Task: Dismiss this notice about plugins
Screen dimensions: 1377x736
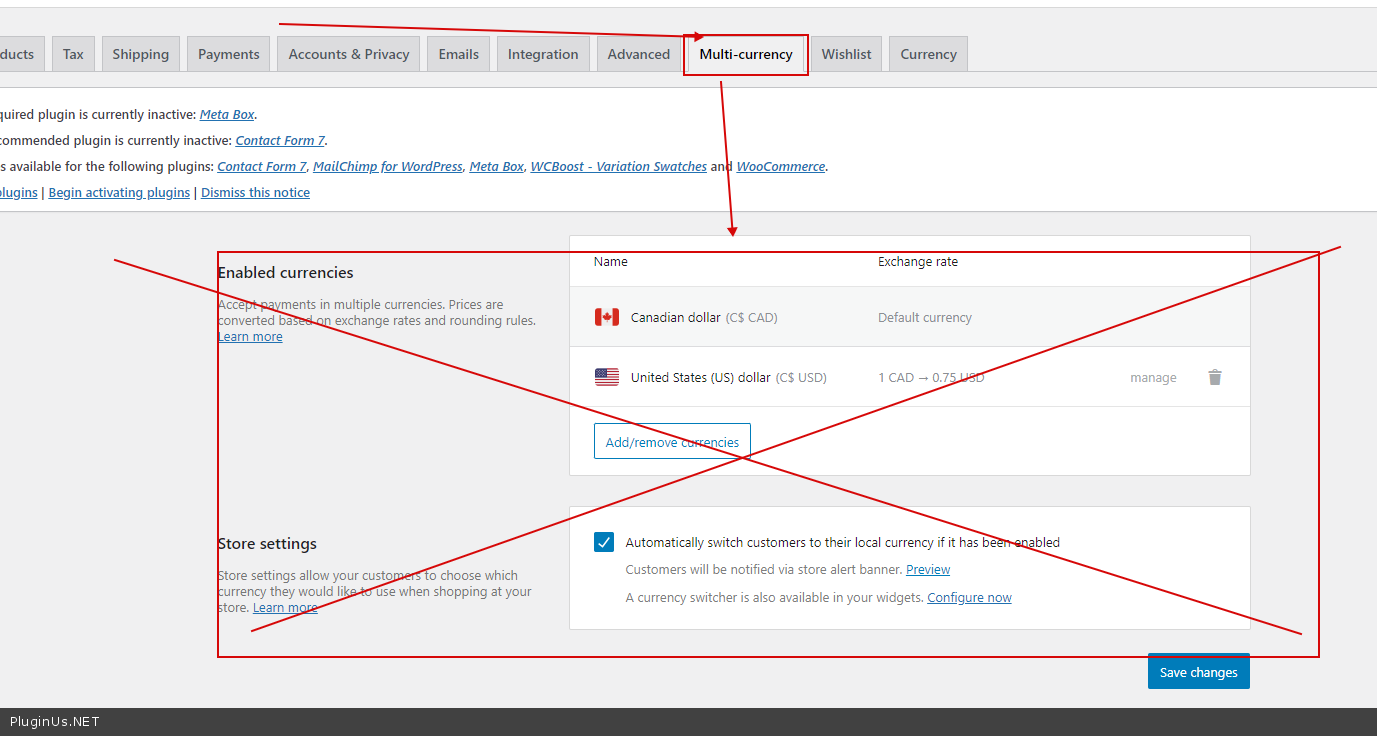Action: tap(255, 192)
